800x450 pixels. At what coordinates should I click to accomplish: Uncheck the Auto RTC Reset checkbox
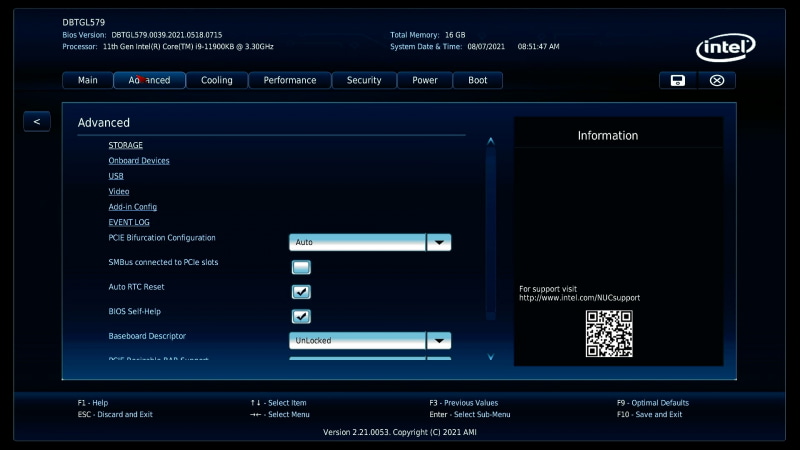pos(301,291)
